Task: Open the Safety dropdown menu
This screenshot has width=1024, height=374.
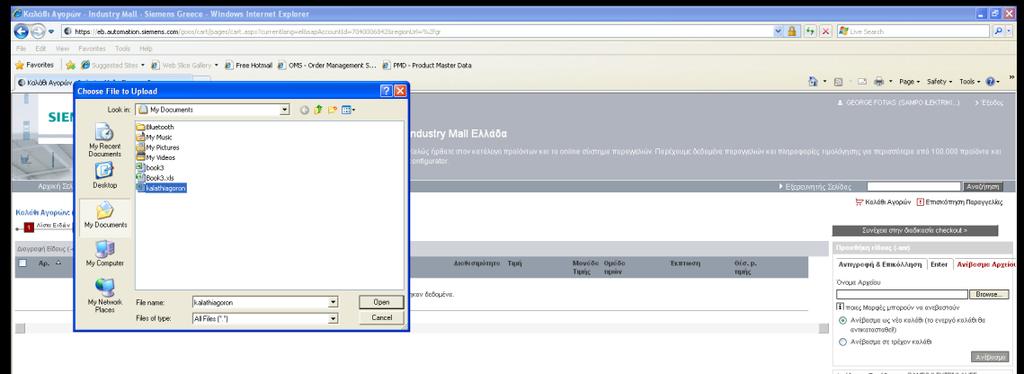Action: pyautogui.click(x=940, y=82)
